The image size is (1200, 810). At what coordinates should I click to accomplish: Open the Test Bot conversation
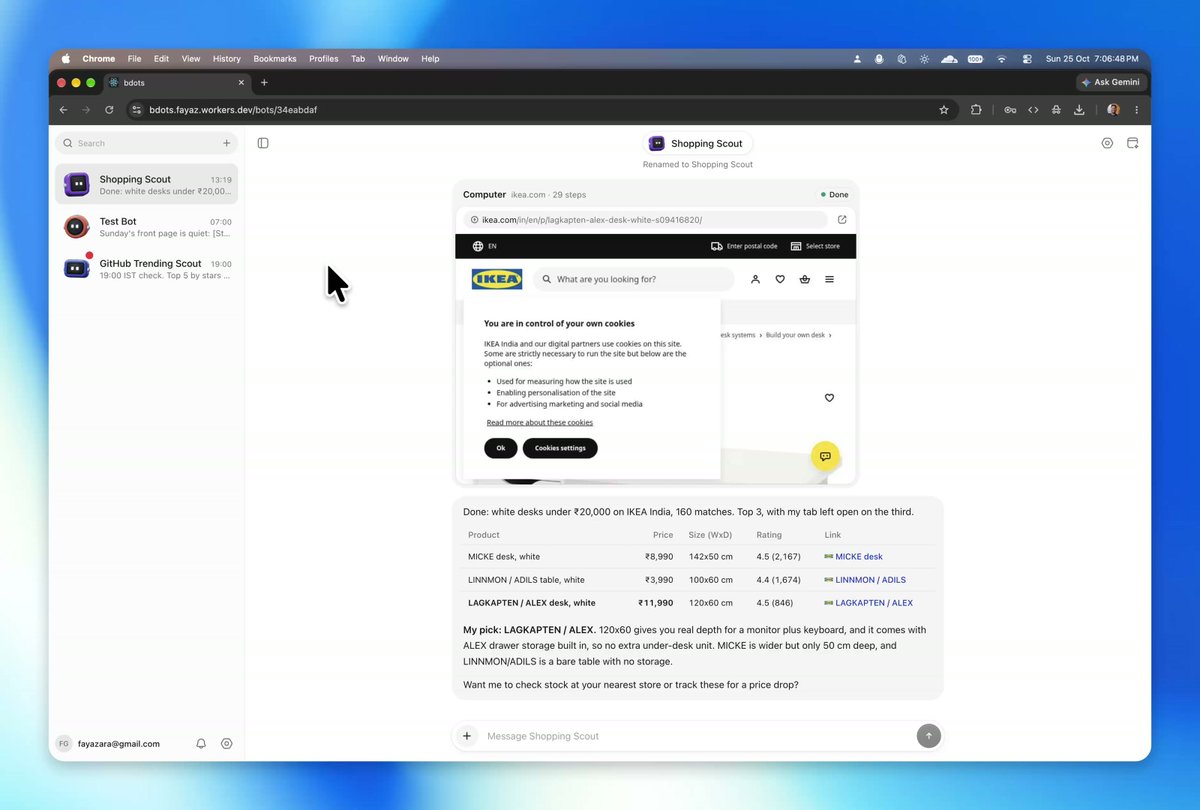(146, 227)
